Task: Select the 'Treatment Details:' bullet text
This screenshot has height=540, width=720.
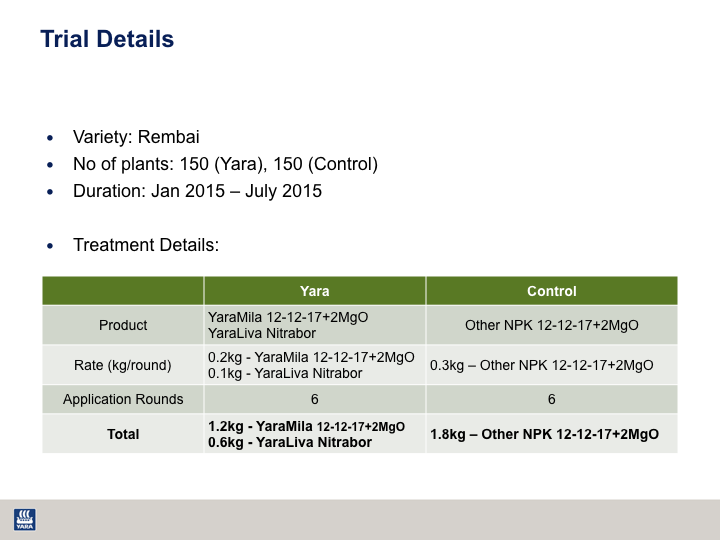Action: [146, 245]
